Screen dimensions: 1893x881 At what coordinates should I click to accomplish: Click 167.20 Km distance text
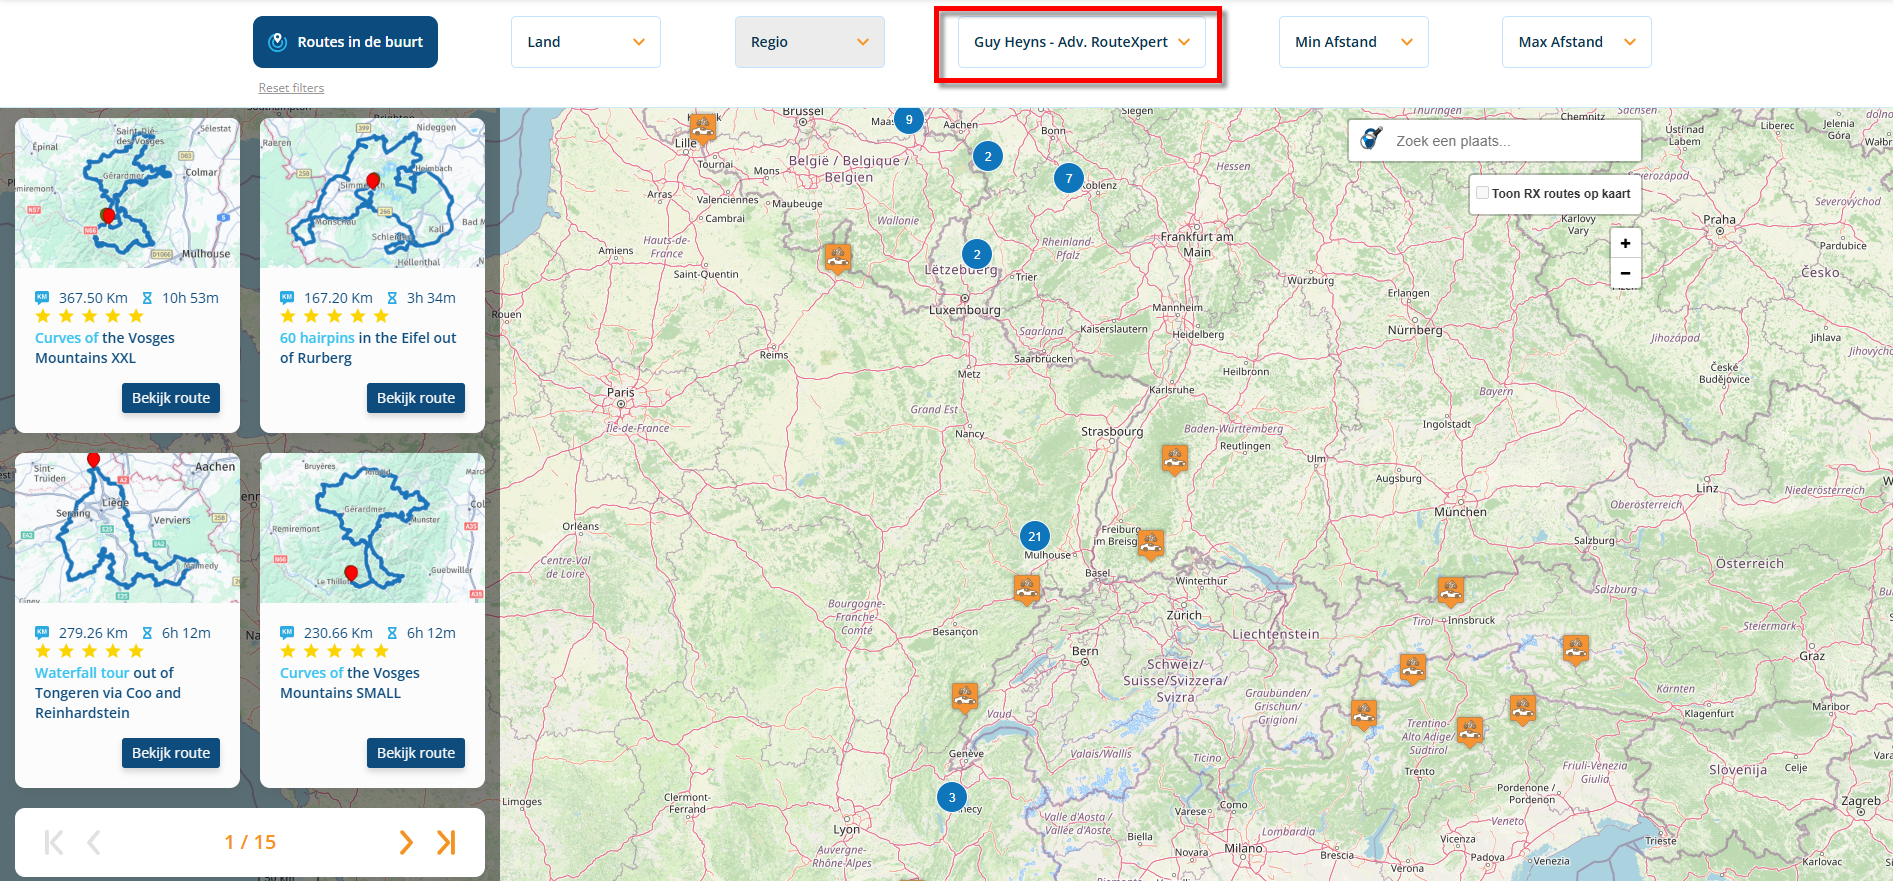[338, 298]
